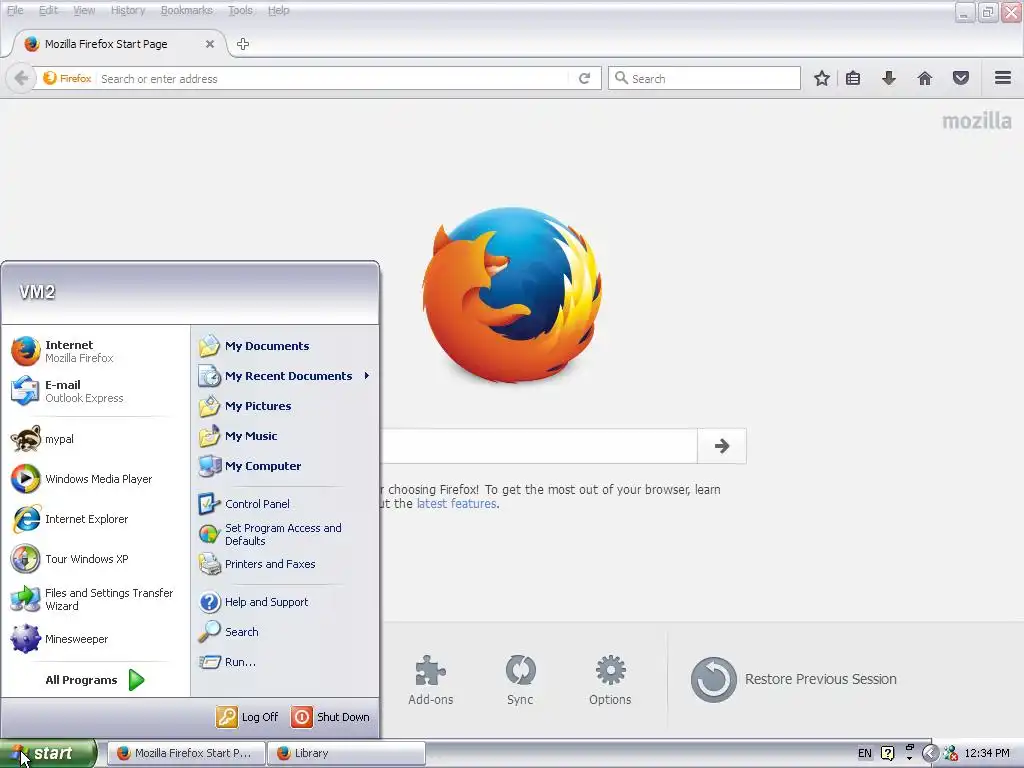Launch Windows Media Player
The height and width of the screenshot is (768, 1024).
(x=95, y=479)
